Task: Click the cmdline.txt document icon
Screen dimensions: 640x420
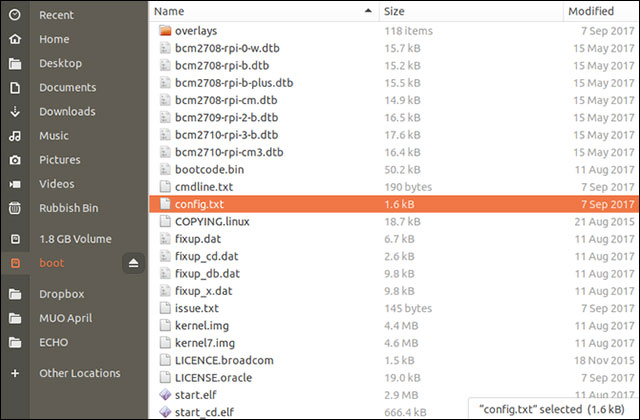Action: [x=165, y=187]
